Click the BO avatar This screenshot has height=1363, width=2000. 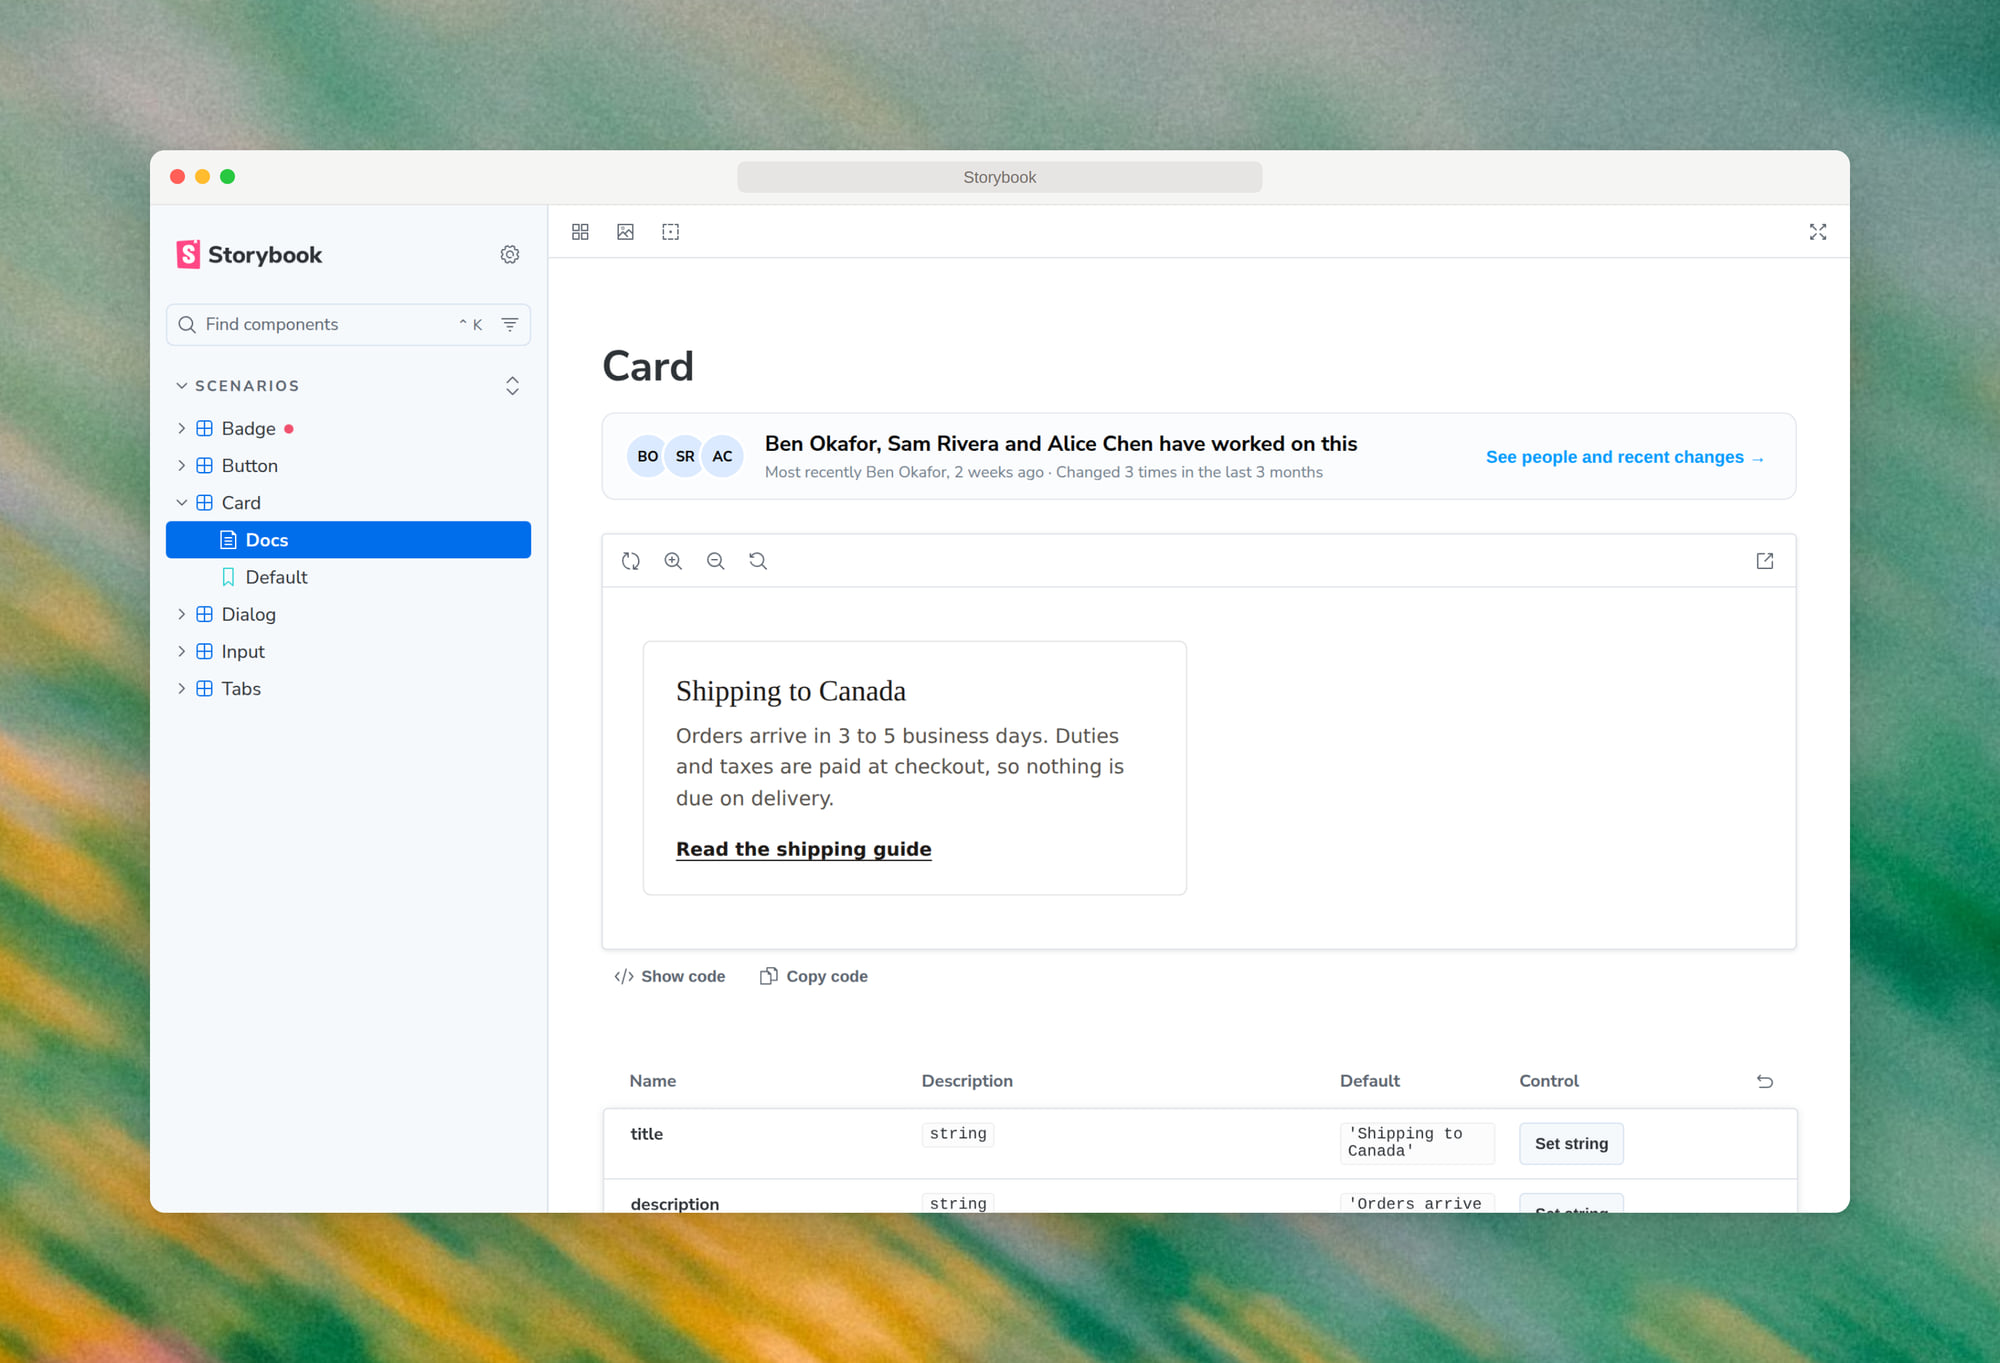pos(647,456)
